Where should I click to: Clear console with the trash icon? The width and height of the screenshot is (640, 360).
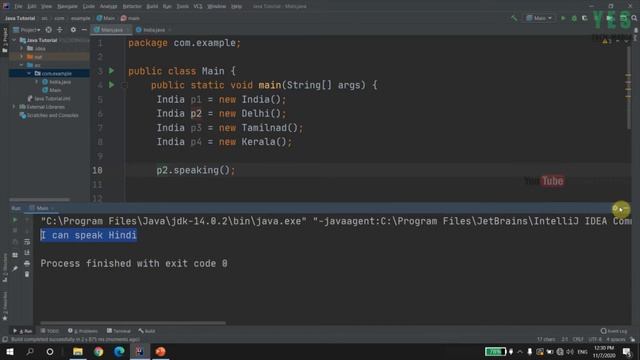pyautogui.click(x=27, y=275)
